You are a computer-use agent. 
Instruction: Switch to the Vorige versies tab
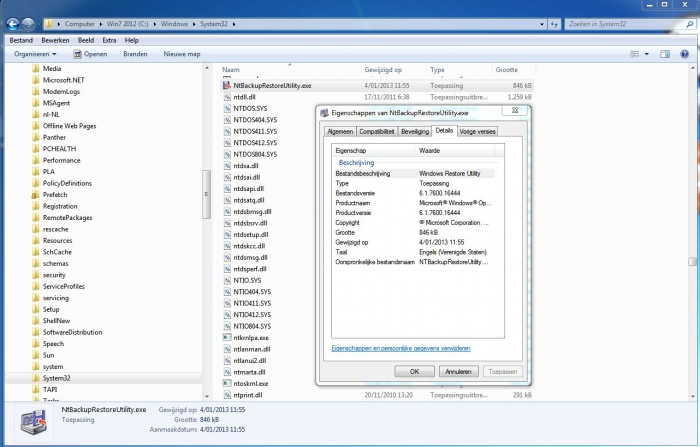click(477, 131)
